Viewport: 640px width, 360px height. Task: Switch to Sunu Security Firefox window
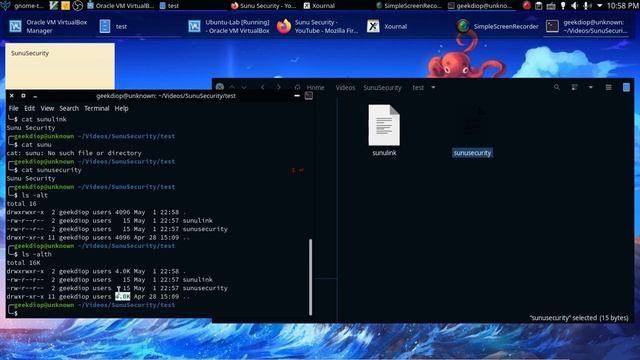[x=318, y=27]
